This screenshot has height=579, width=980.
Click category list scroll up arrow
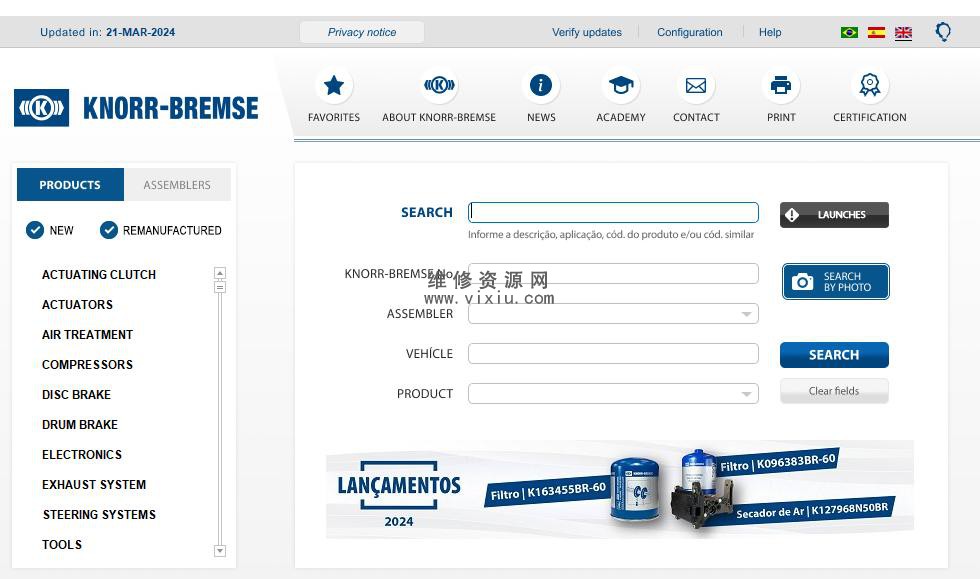click(219, 273)
